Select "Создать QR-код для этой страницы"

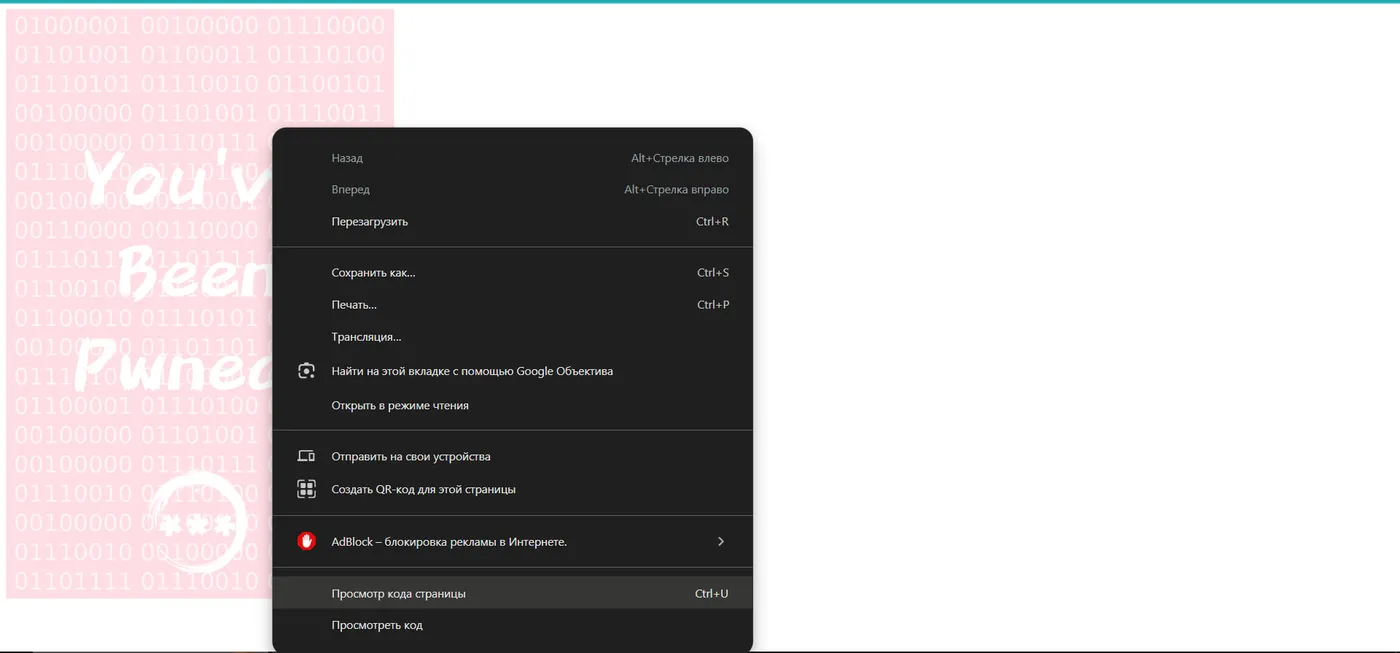tap(512, 489)
